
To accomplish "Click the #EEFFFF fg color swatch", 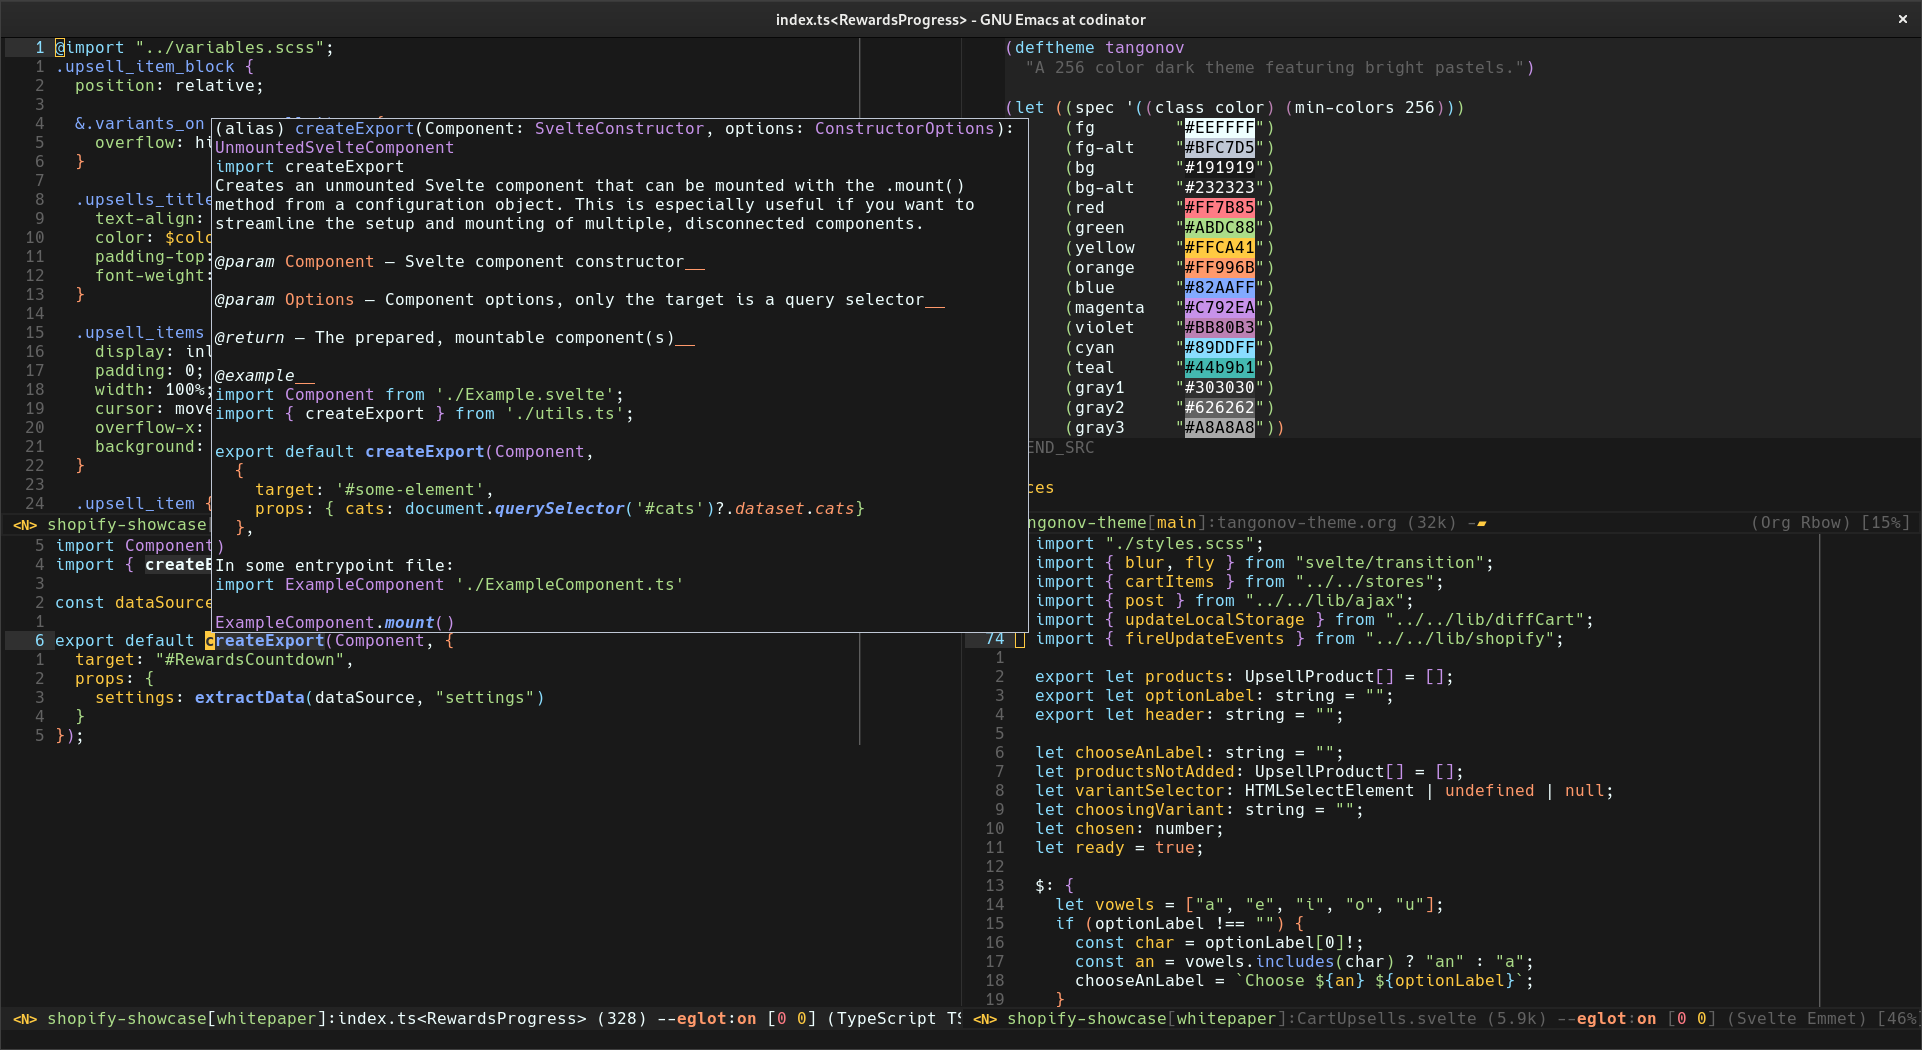I will (1219, 128).
